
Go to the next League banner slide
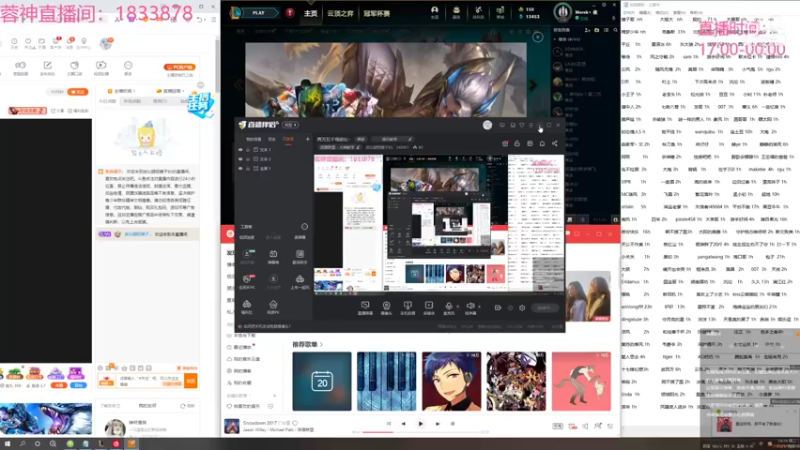tap(533, 85)
